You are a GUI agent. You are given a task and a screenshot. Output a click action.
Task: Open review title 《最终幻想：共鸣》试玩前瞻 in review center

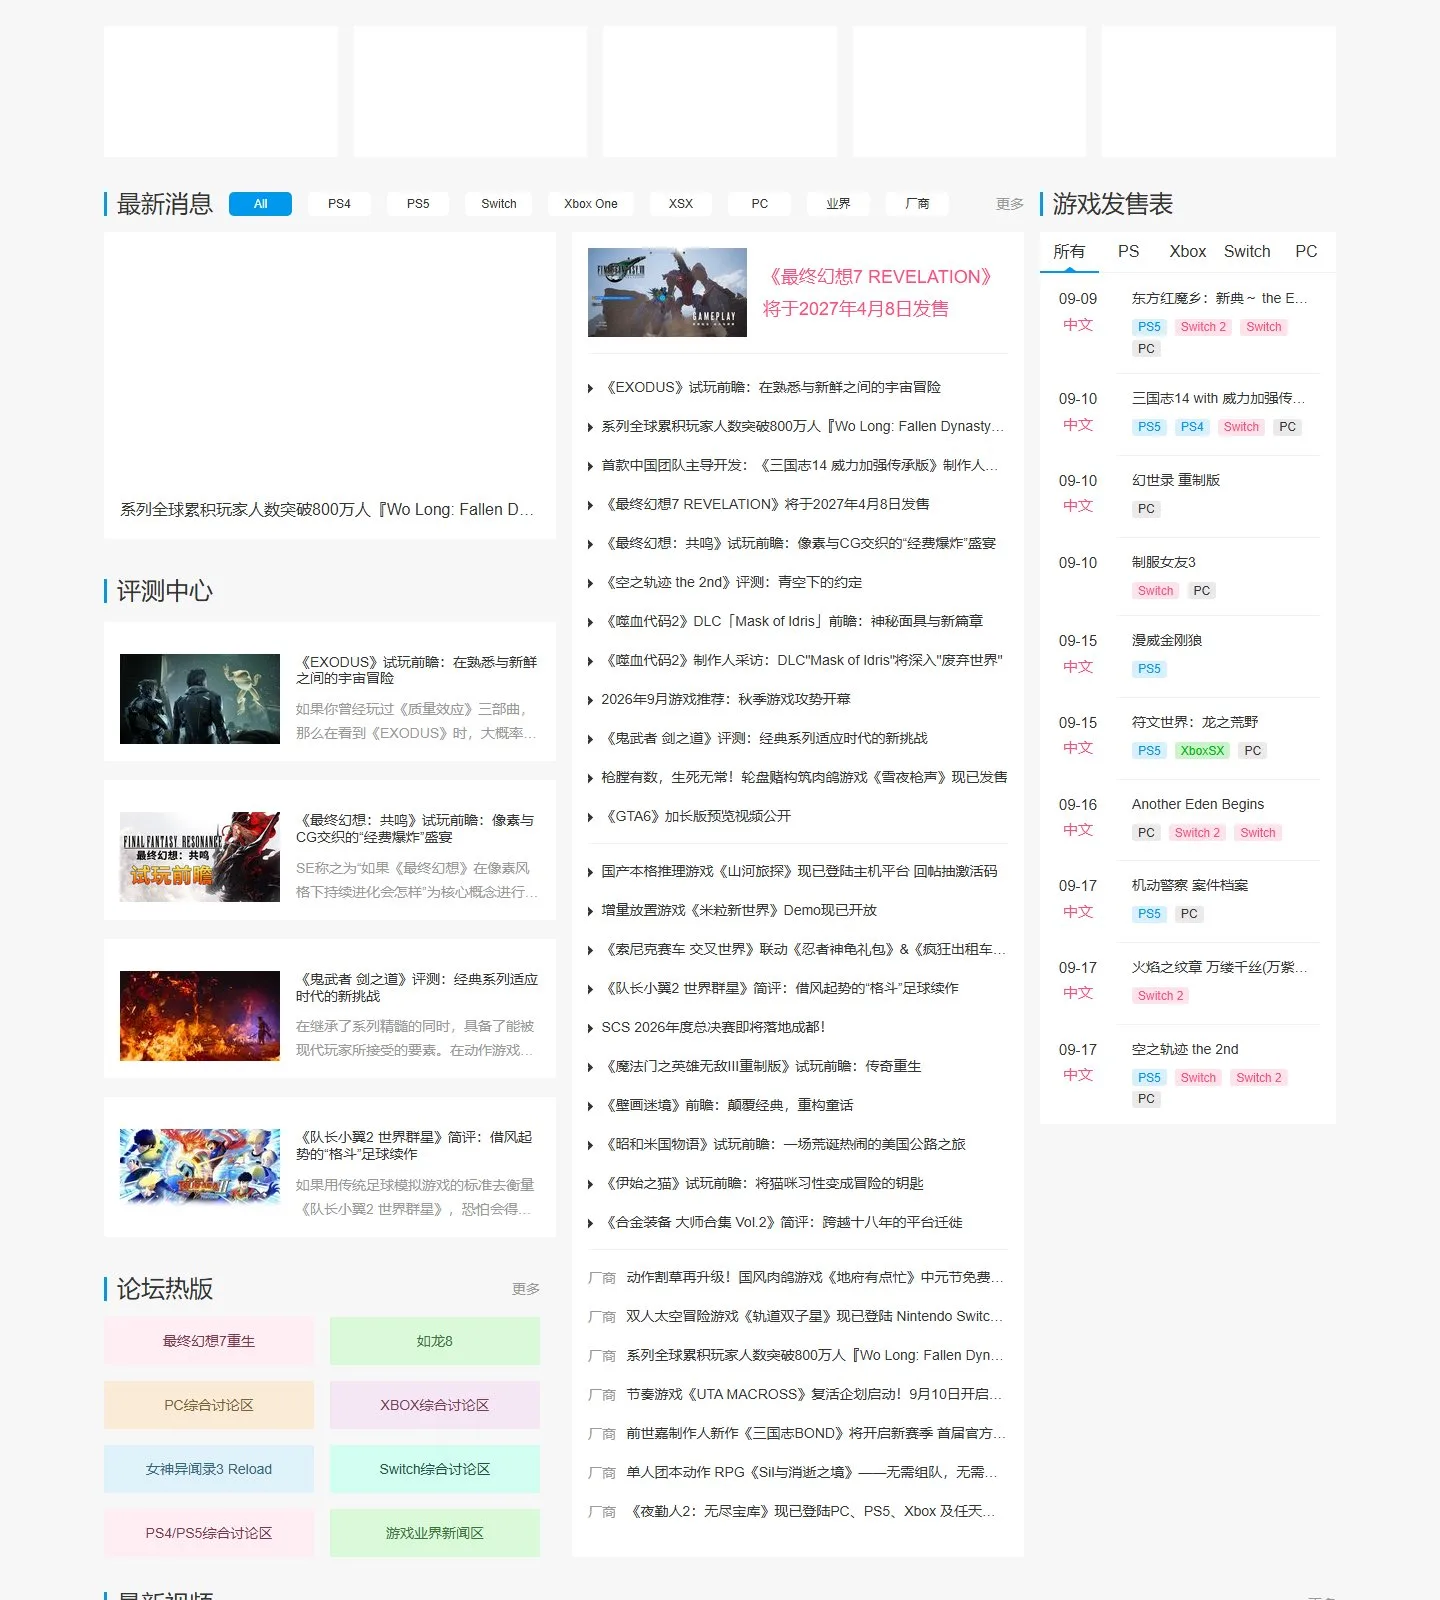click(x=416, y=828)
